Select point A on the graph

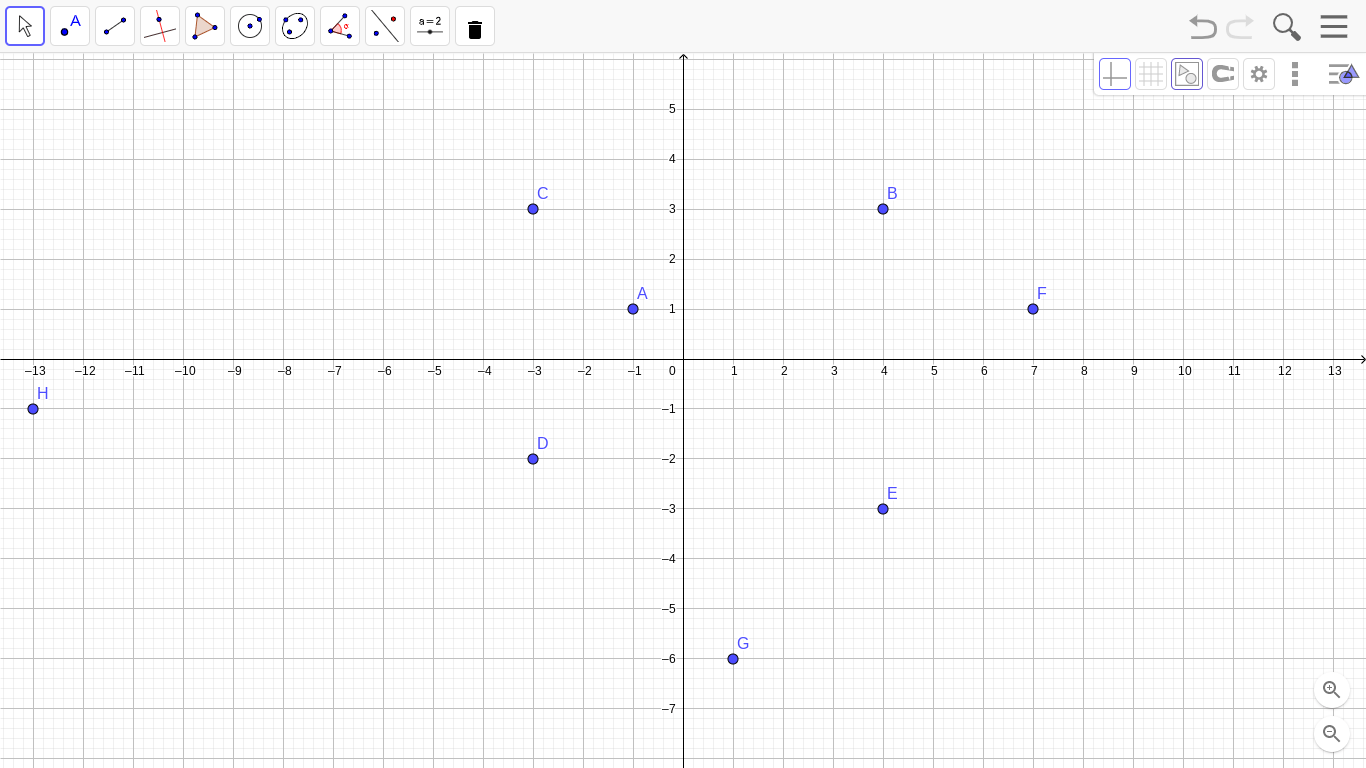pos(633,309)
